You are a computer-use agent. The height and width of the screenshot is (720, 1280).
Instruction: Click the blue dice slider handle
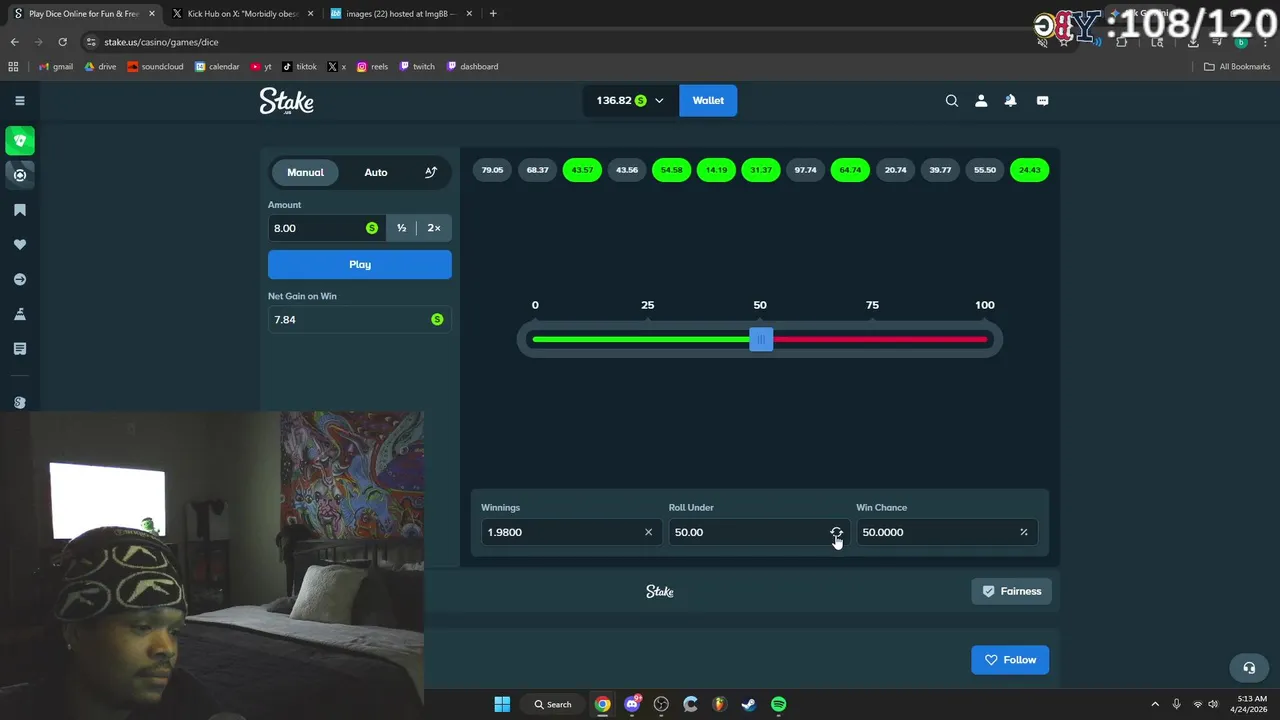pyautogui.click(x=761, y=340)
